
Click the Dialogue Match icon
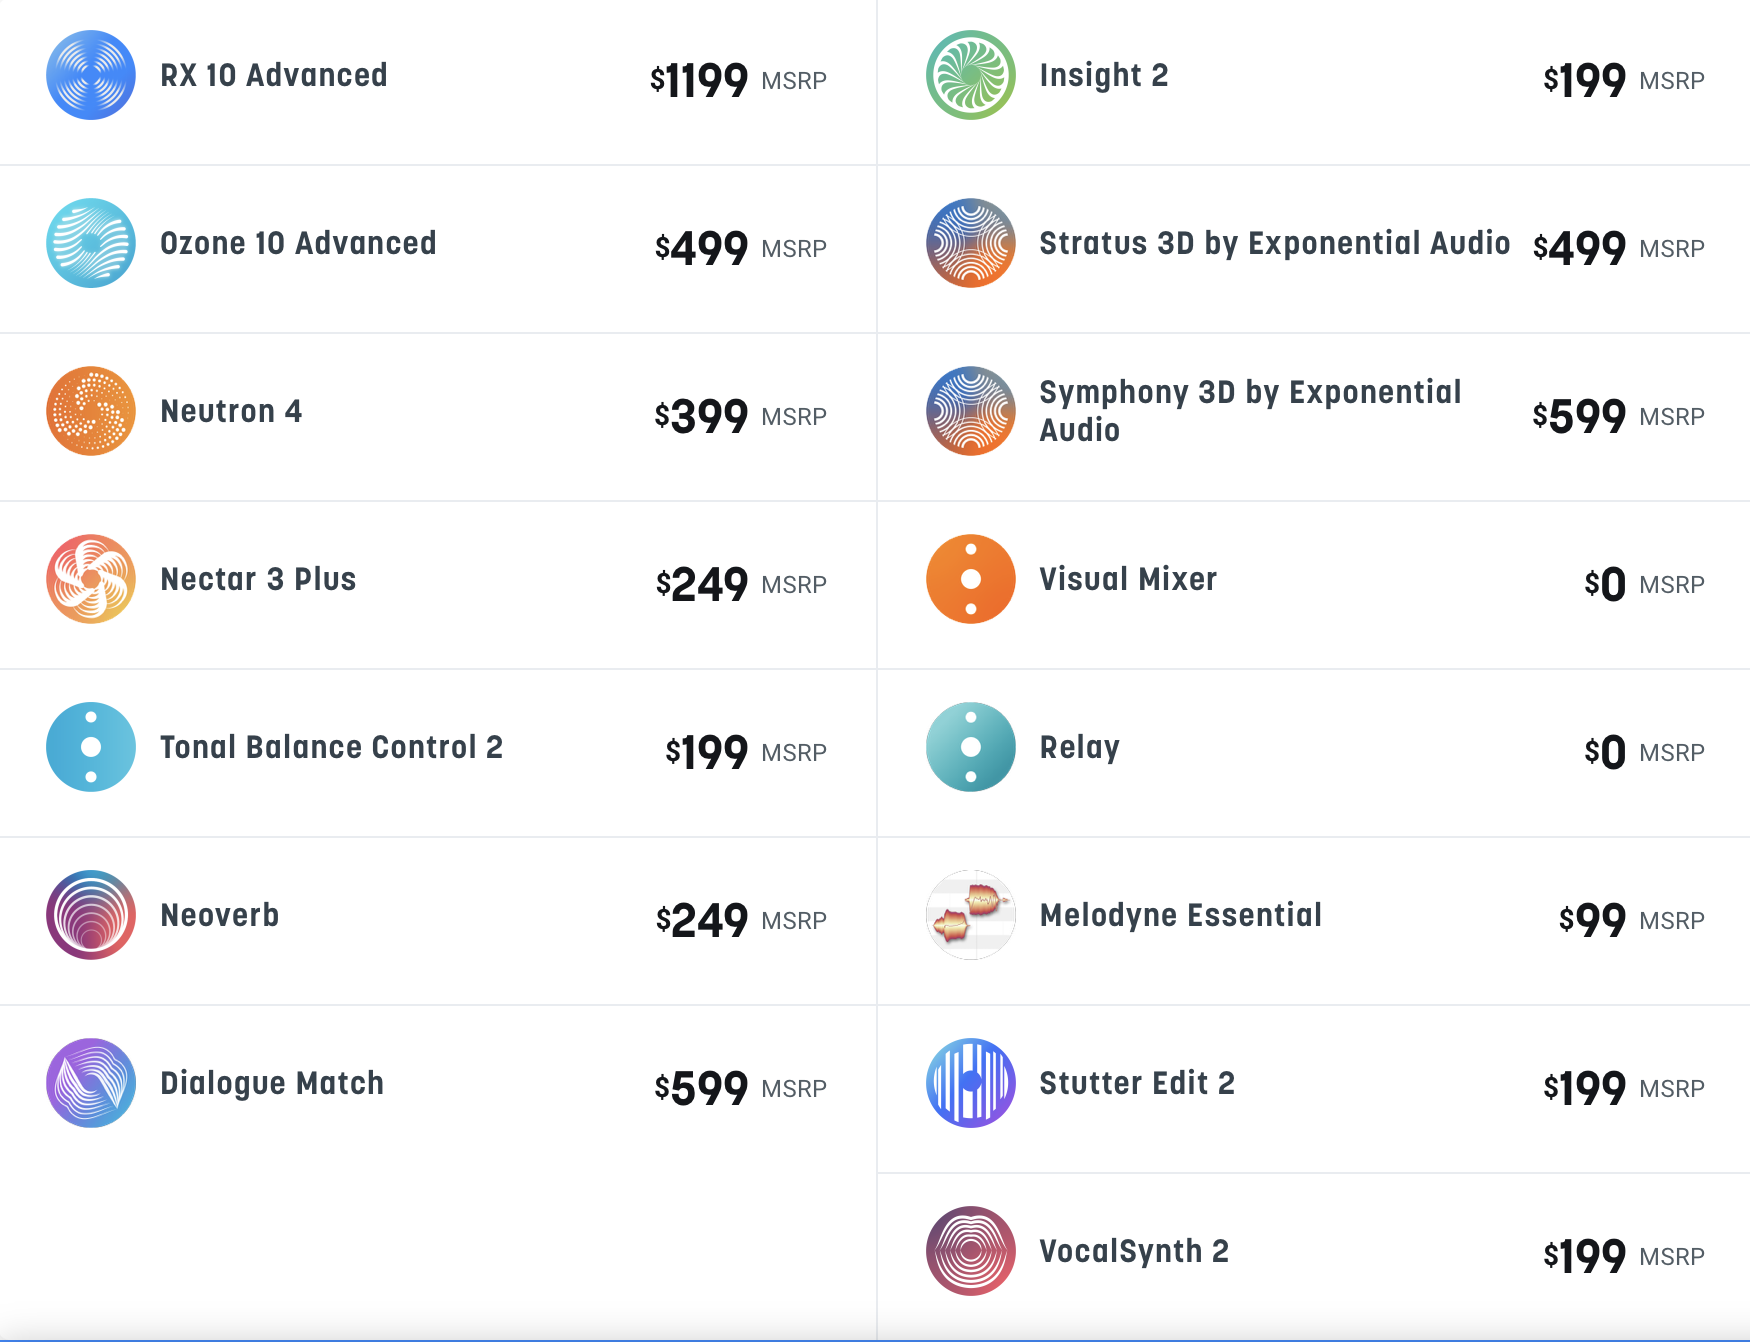pyautogui.click(x=91, y=1083)
